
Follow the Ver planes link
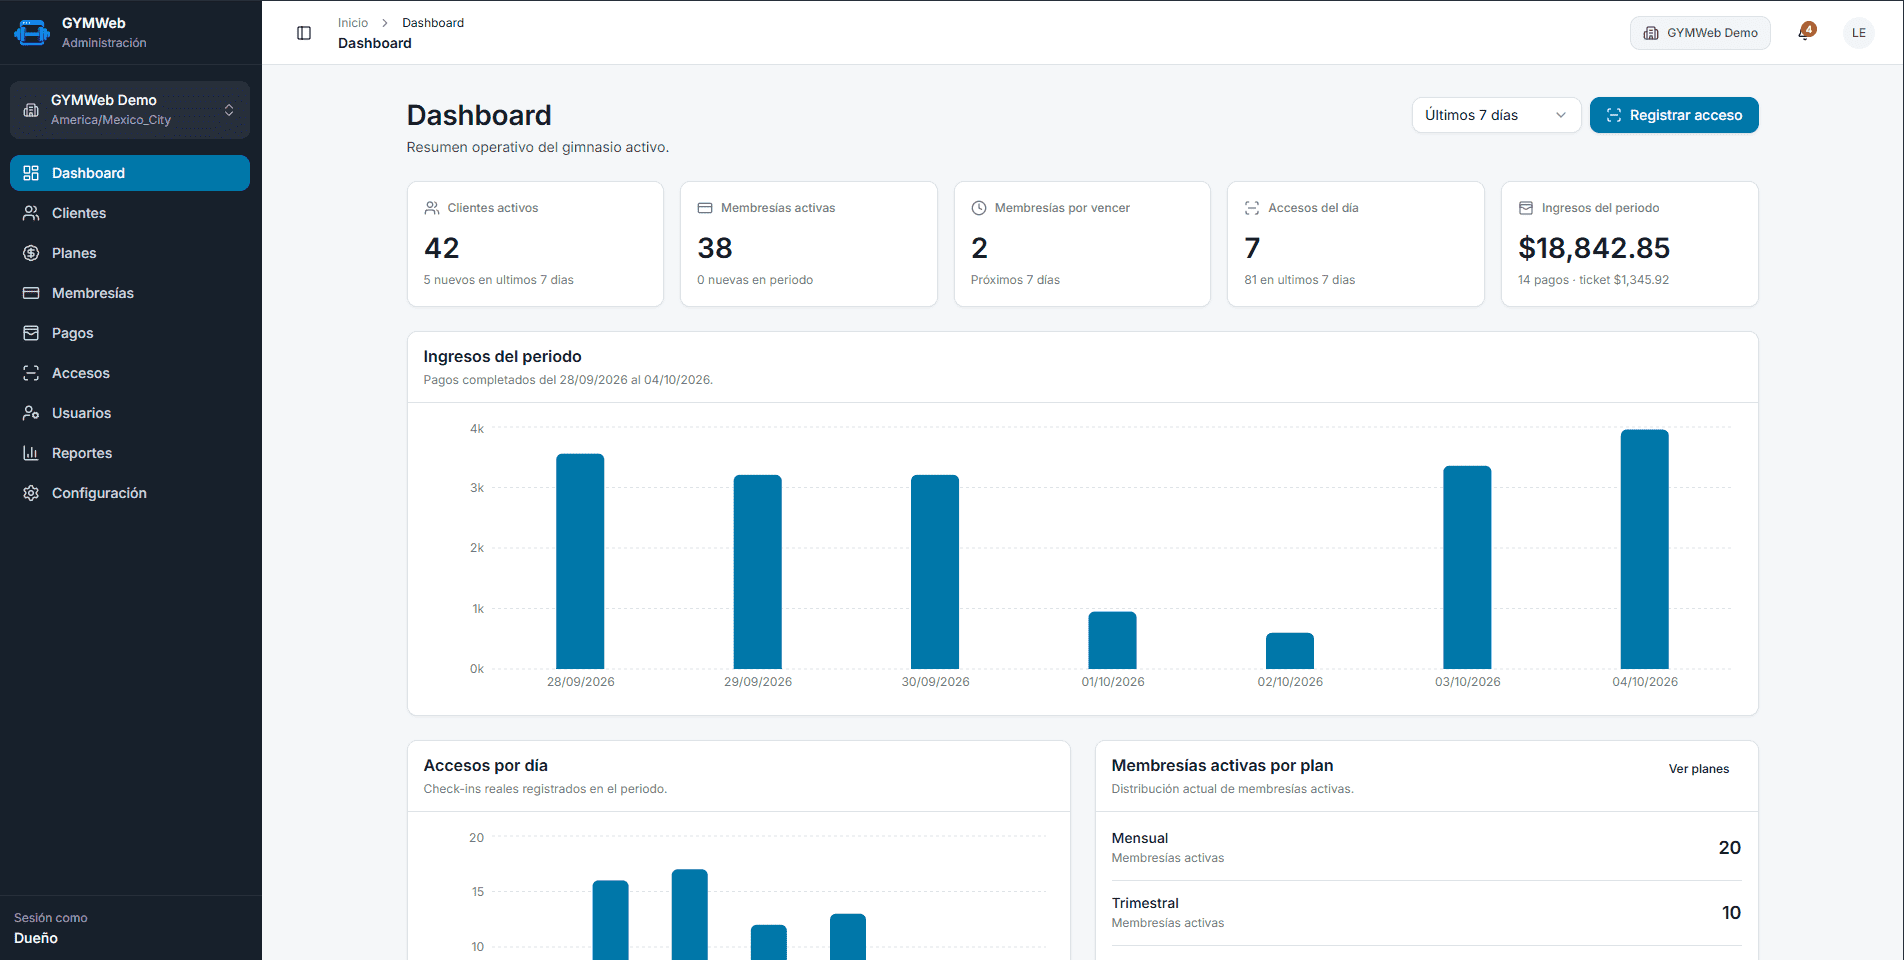click(1698, 769)
